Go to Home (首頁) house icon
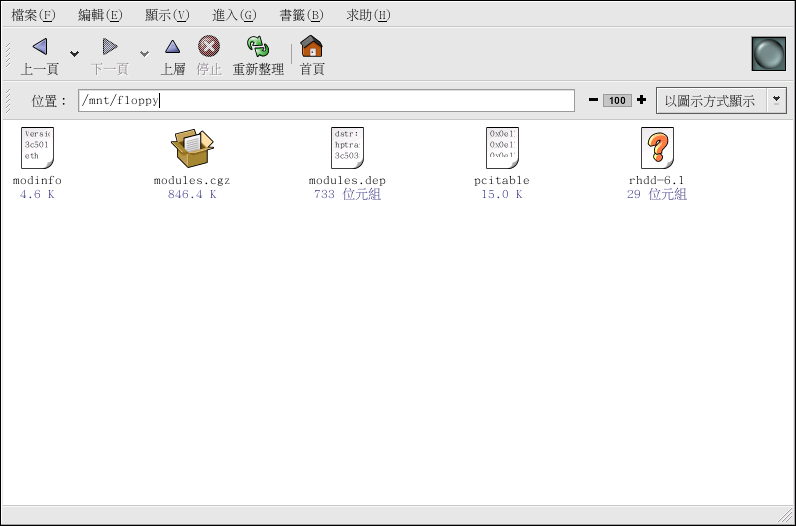Viewport: 796px width, 526px height. click(x=312, y=47)
